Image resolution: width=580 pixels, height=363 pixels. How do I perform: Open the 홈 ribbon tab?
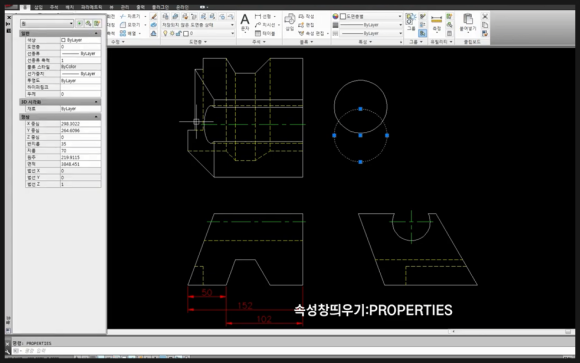point(24,7)
